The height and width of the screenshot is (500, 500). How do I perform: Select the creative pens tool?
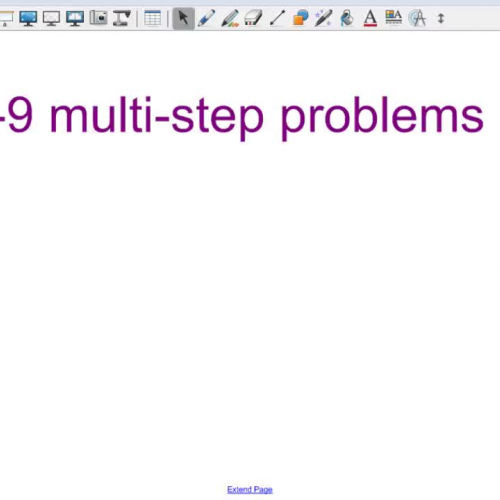tap(230, 18)
